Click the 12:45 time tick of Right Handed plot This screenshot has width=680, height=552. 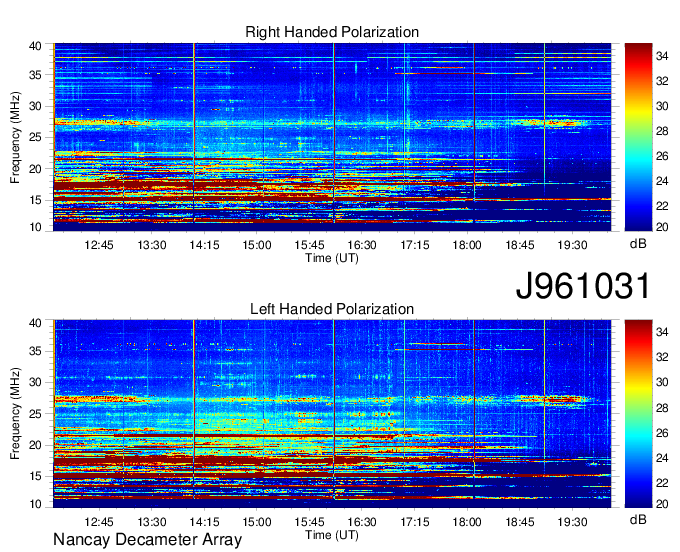pyautogui.click(x=99, y=245)
